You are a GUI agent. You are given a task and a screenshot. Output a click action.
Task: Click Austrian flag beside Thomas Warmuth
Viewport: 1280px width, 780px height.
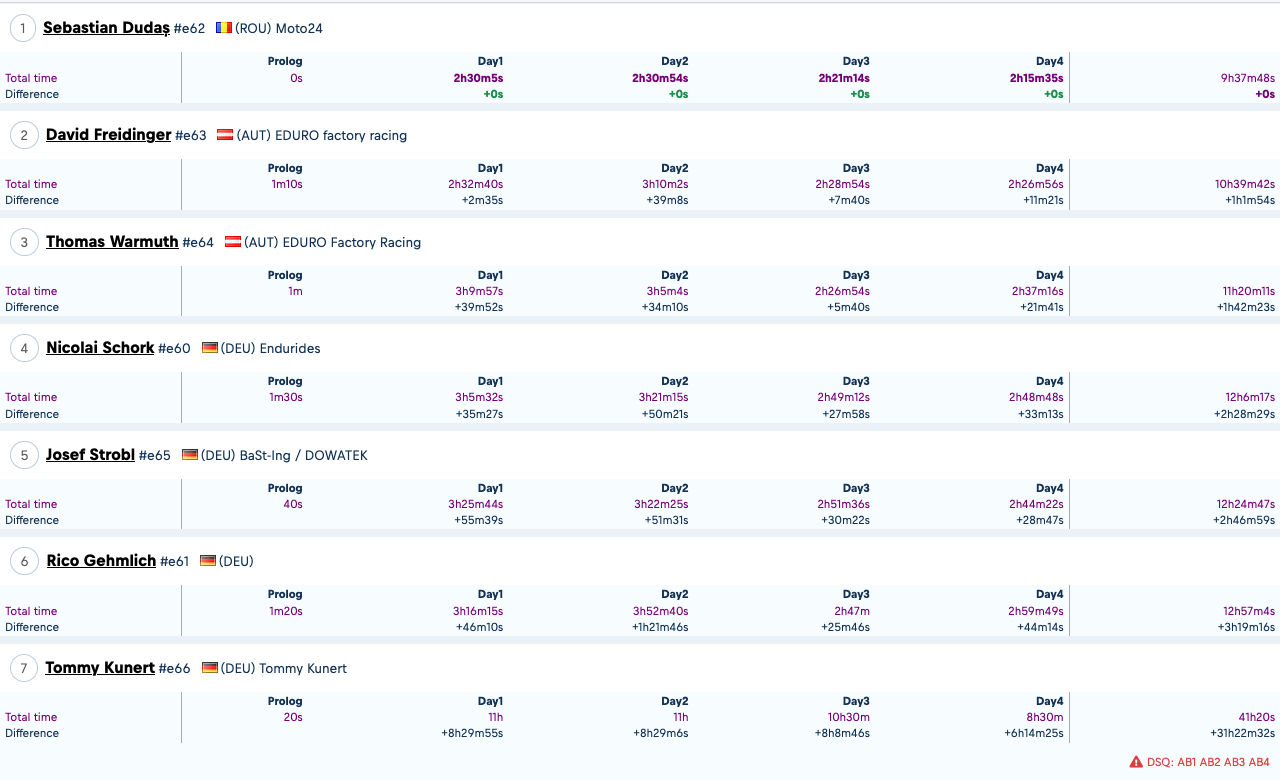[233, 242]
